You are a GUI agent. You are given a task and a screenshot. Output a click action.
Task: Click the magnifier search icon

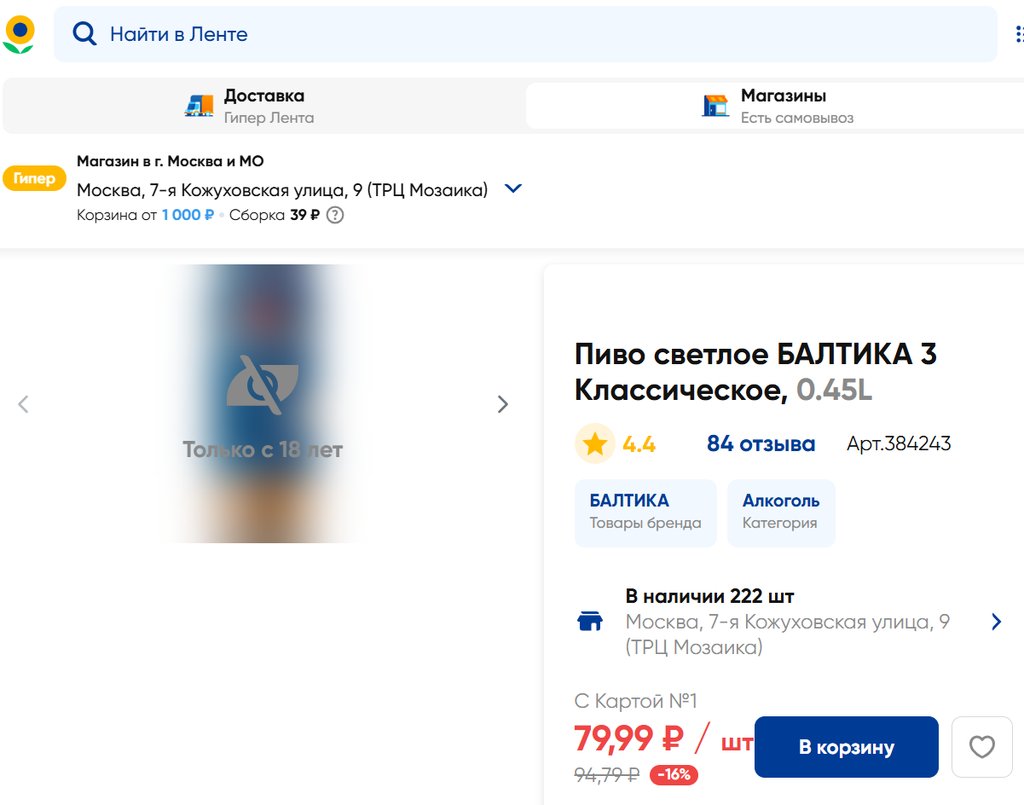click(x=85, y=34)
